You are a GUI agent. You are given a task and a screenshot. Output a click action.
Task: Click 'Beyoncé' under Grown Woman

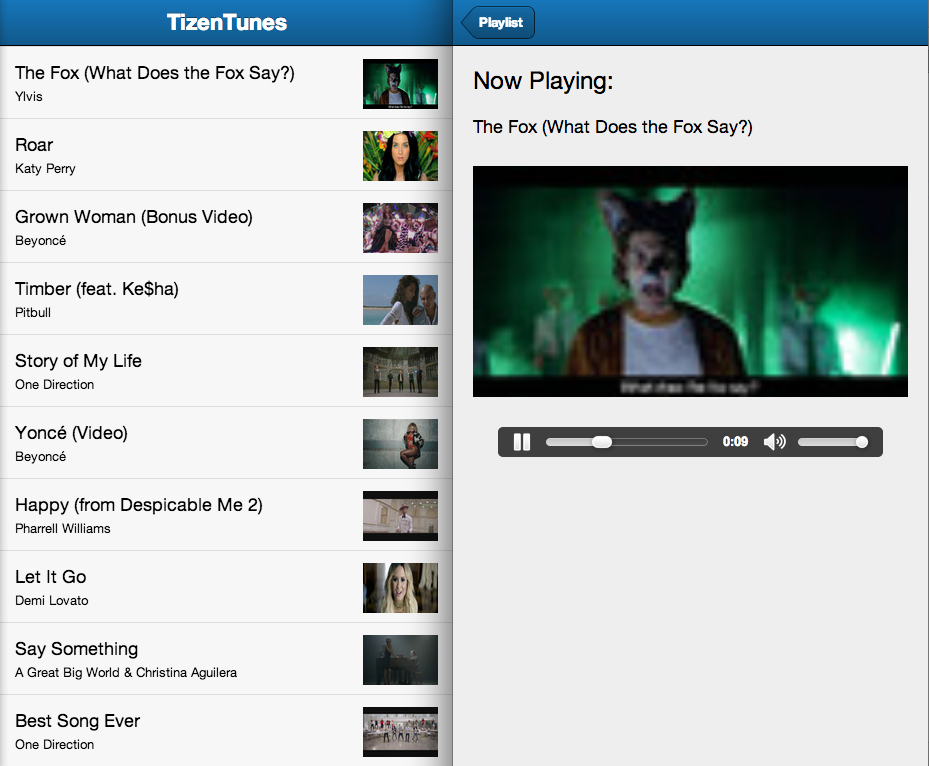[40, 241]
